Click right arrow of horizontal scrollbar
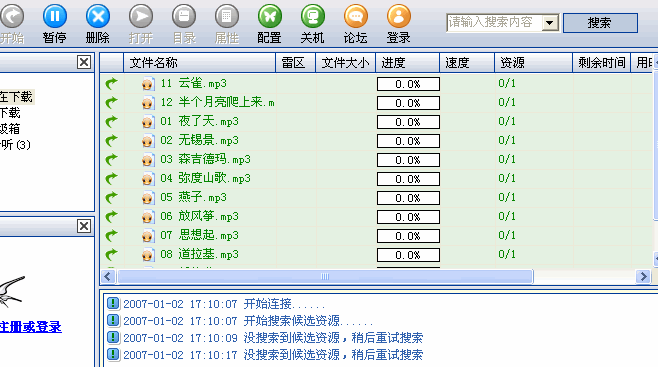 643,276
